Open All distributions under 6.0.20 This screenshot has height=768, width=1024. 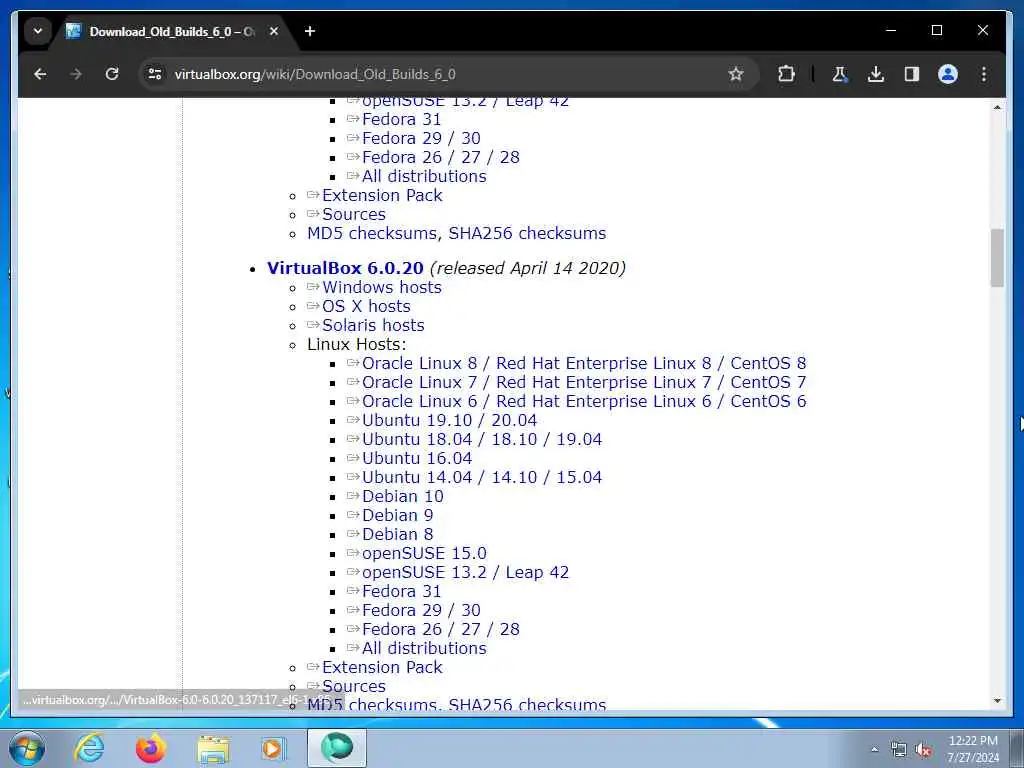[x=424, y=648]
